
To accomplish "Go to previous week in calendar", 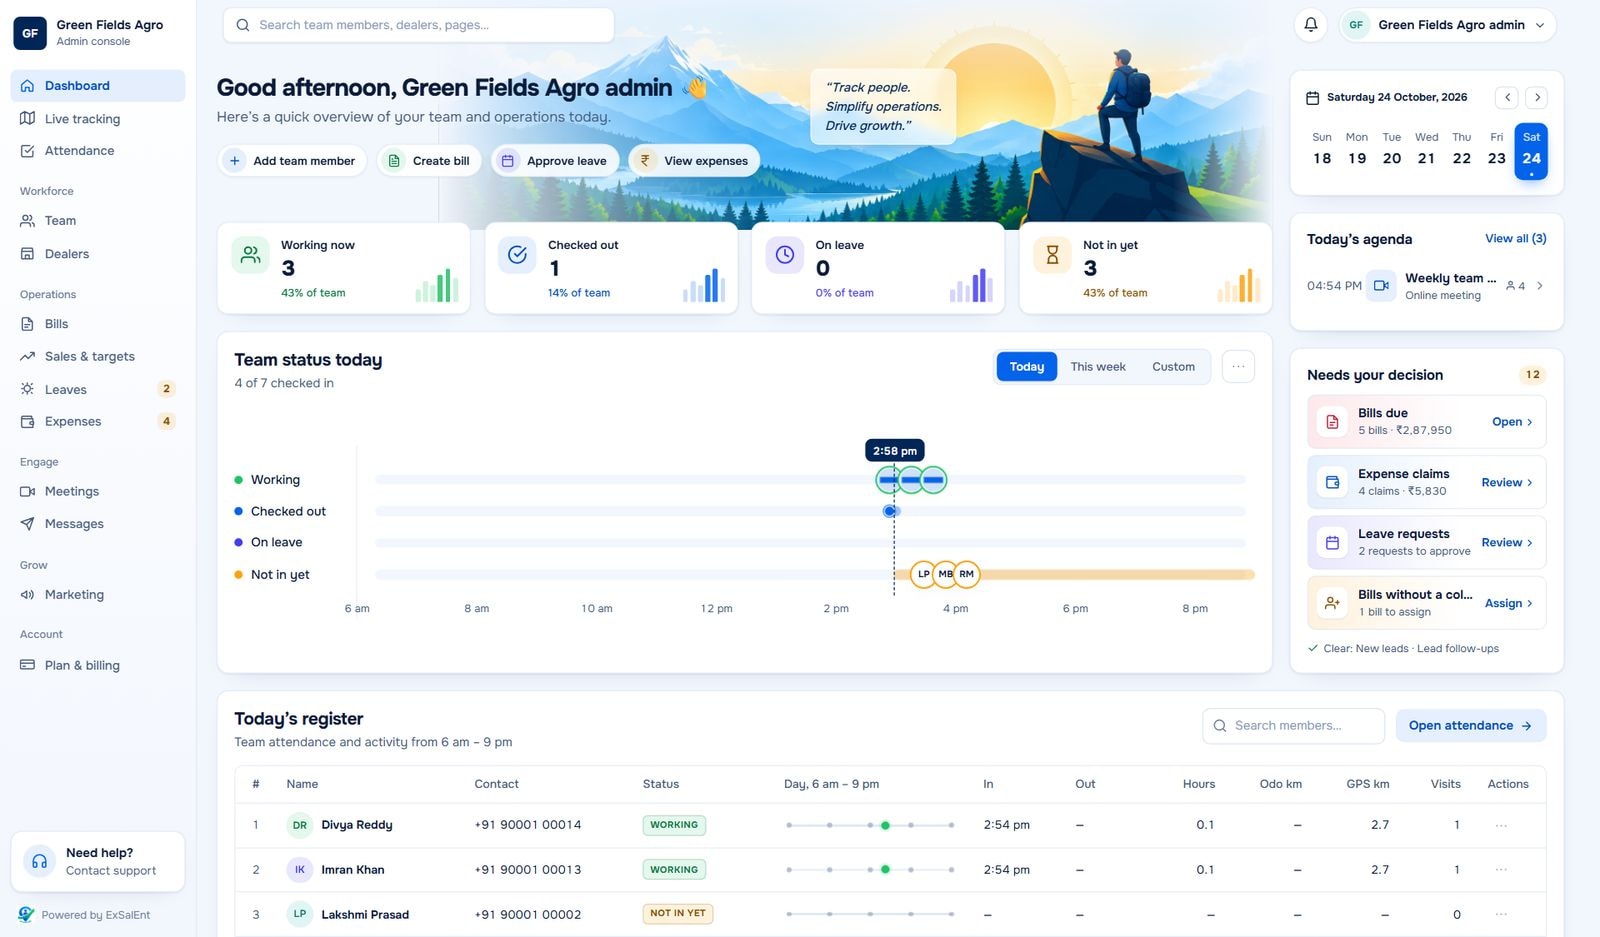I will click(x=1507, y=98).
